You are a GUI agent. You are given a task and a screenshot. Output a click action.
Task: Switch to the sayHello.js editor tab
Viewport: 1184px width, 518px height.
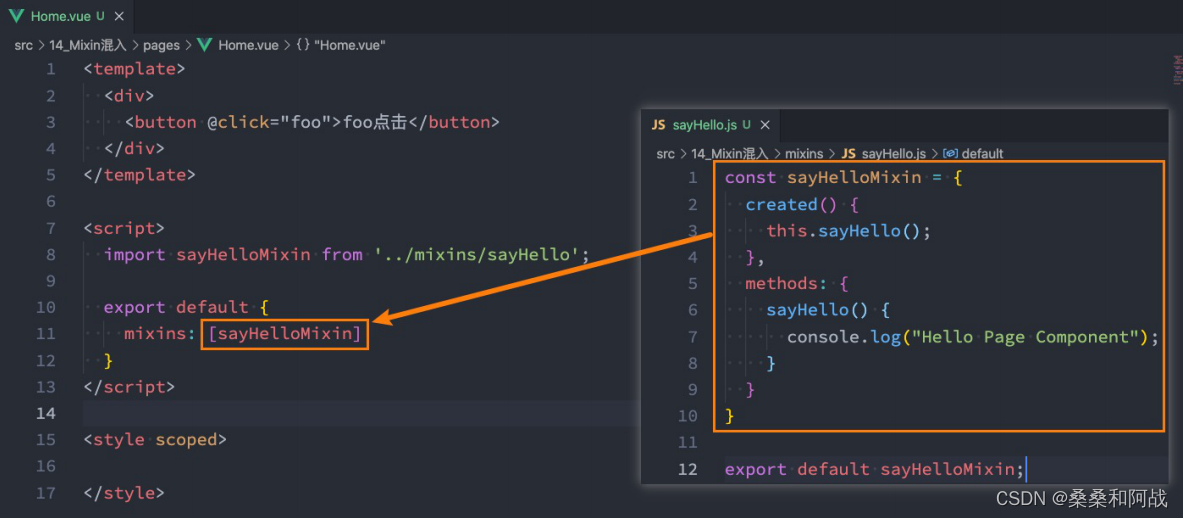coord(710,125)
